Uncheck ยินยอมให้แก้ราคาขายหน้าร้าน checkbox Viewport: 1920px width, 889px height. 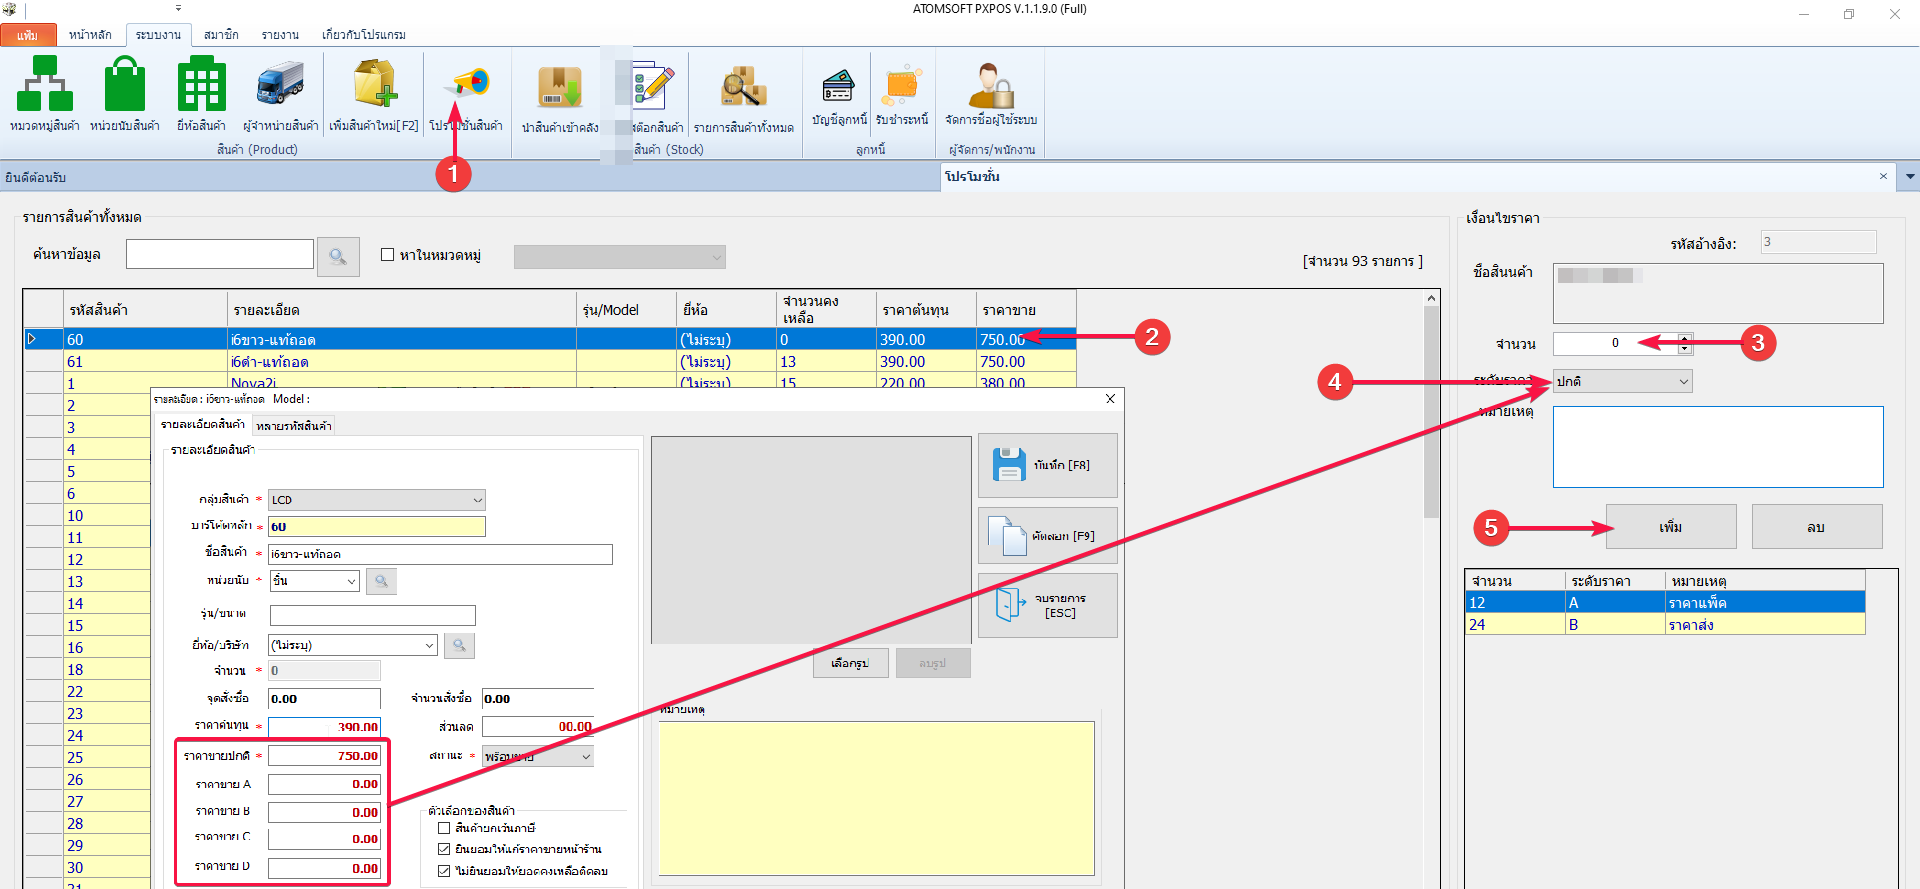coord(444,849)
